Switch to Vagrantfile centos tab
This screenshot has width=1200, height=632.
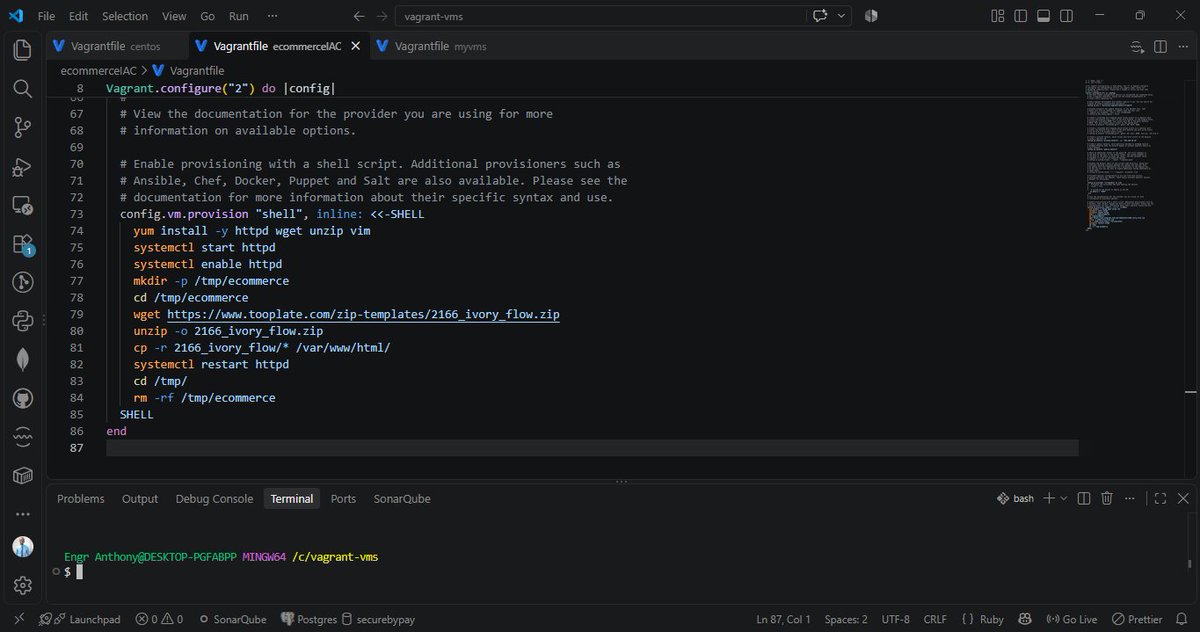(116, 46)
